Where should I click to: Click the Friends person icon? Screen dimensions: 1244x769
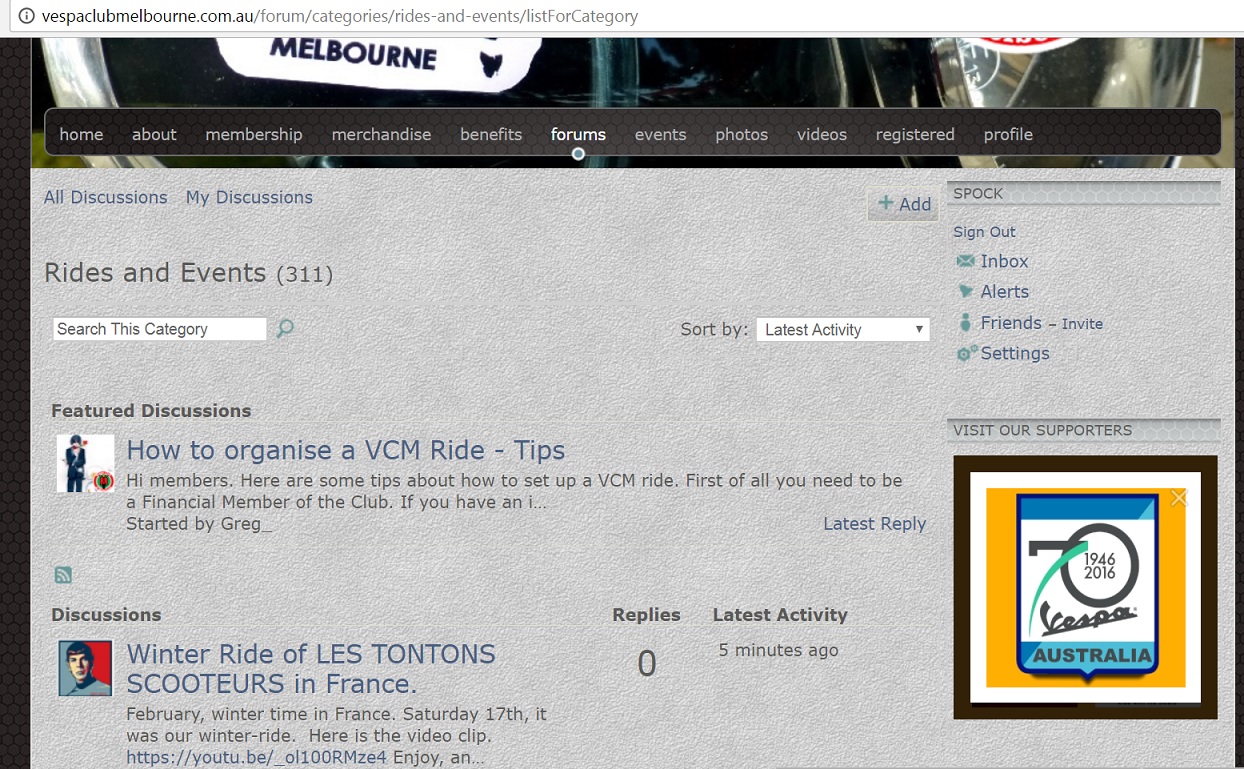coord(965,323)
